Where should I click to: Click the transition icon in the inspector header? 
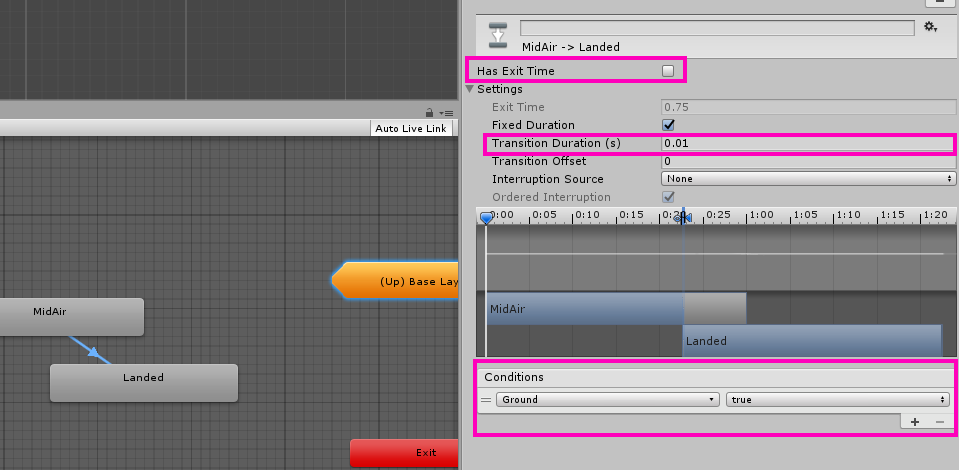pos(498,35)
